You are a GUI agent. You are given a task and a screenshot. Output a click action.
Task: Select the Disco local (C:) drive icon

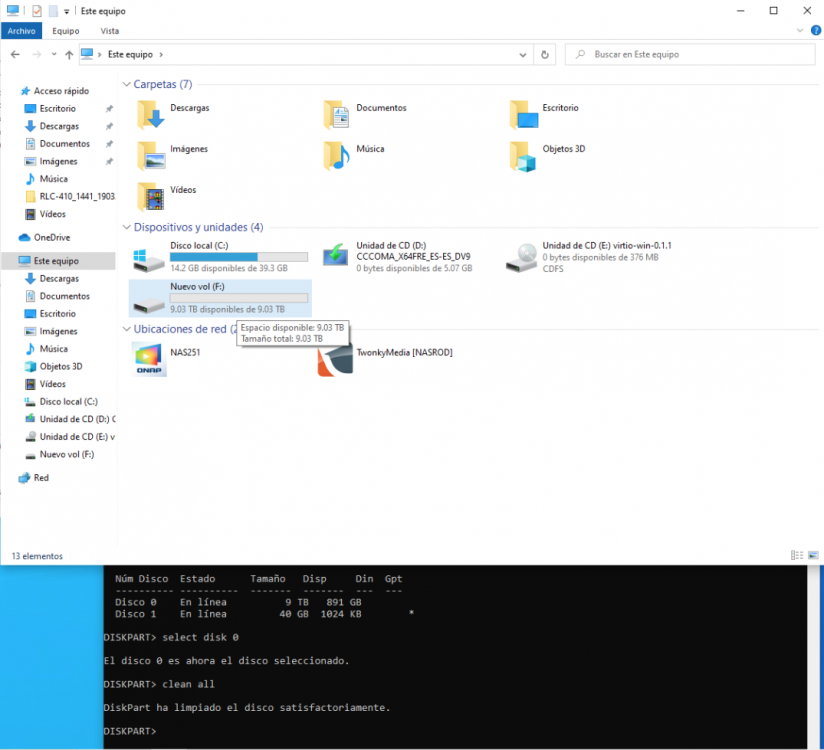148,259
